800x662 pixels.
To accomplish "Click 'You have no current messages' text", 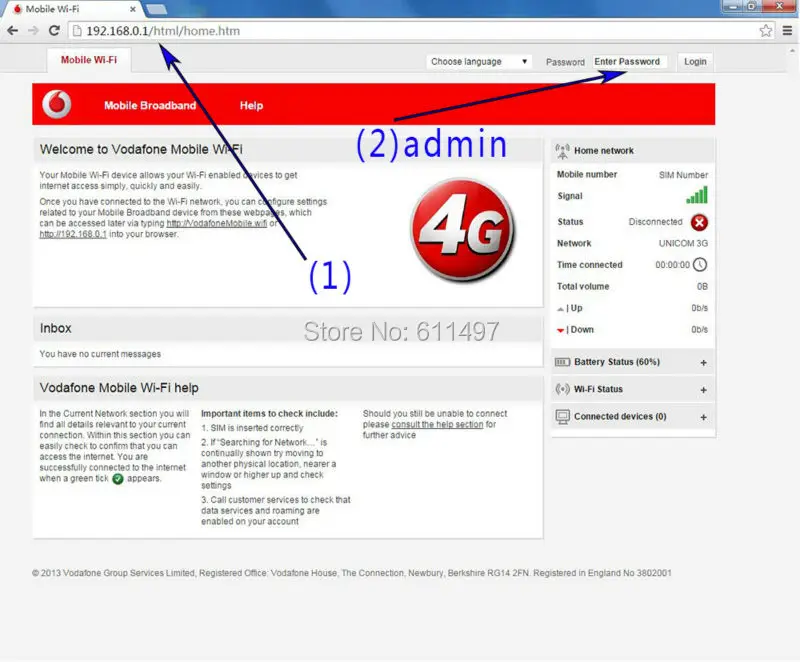I will (x=100, y=354).
